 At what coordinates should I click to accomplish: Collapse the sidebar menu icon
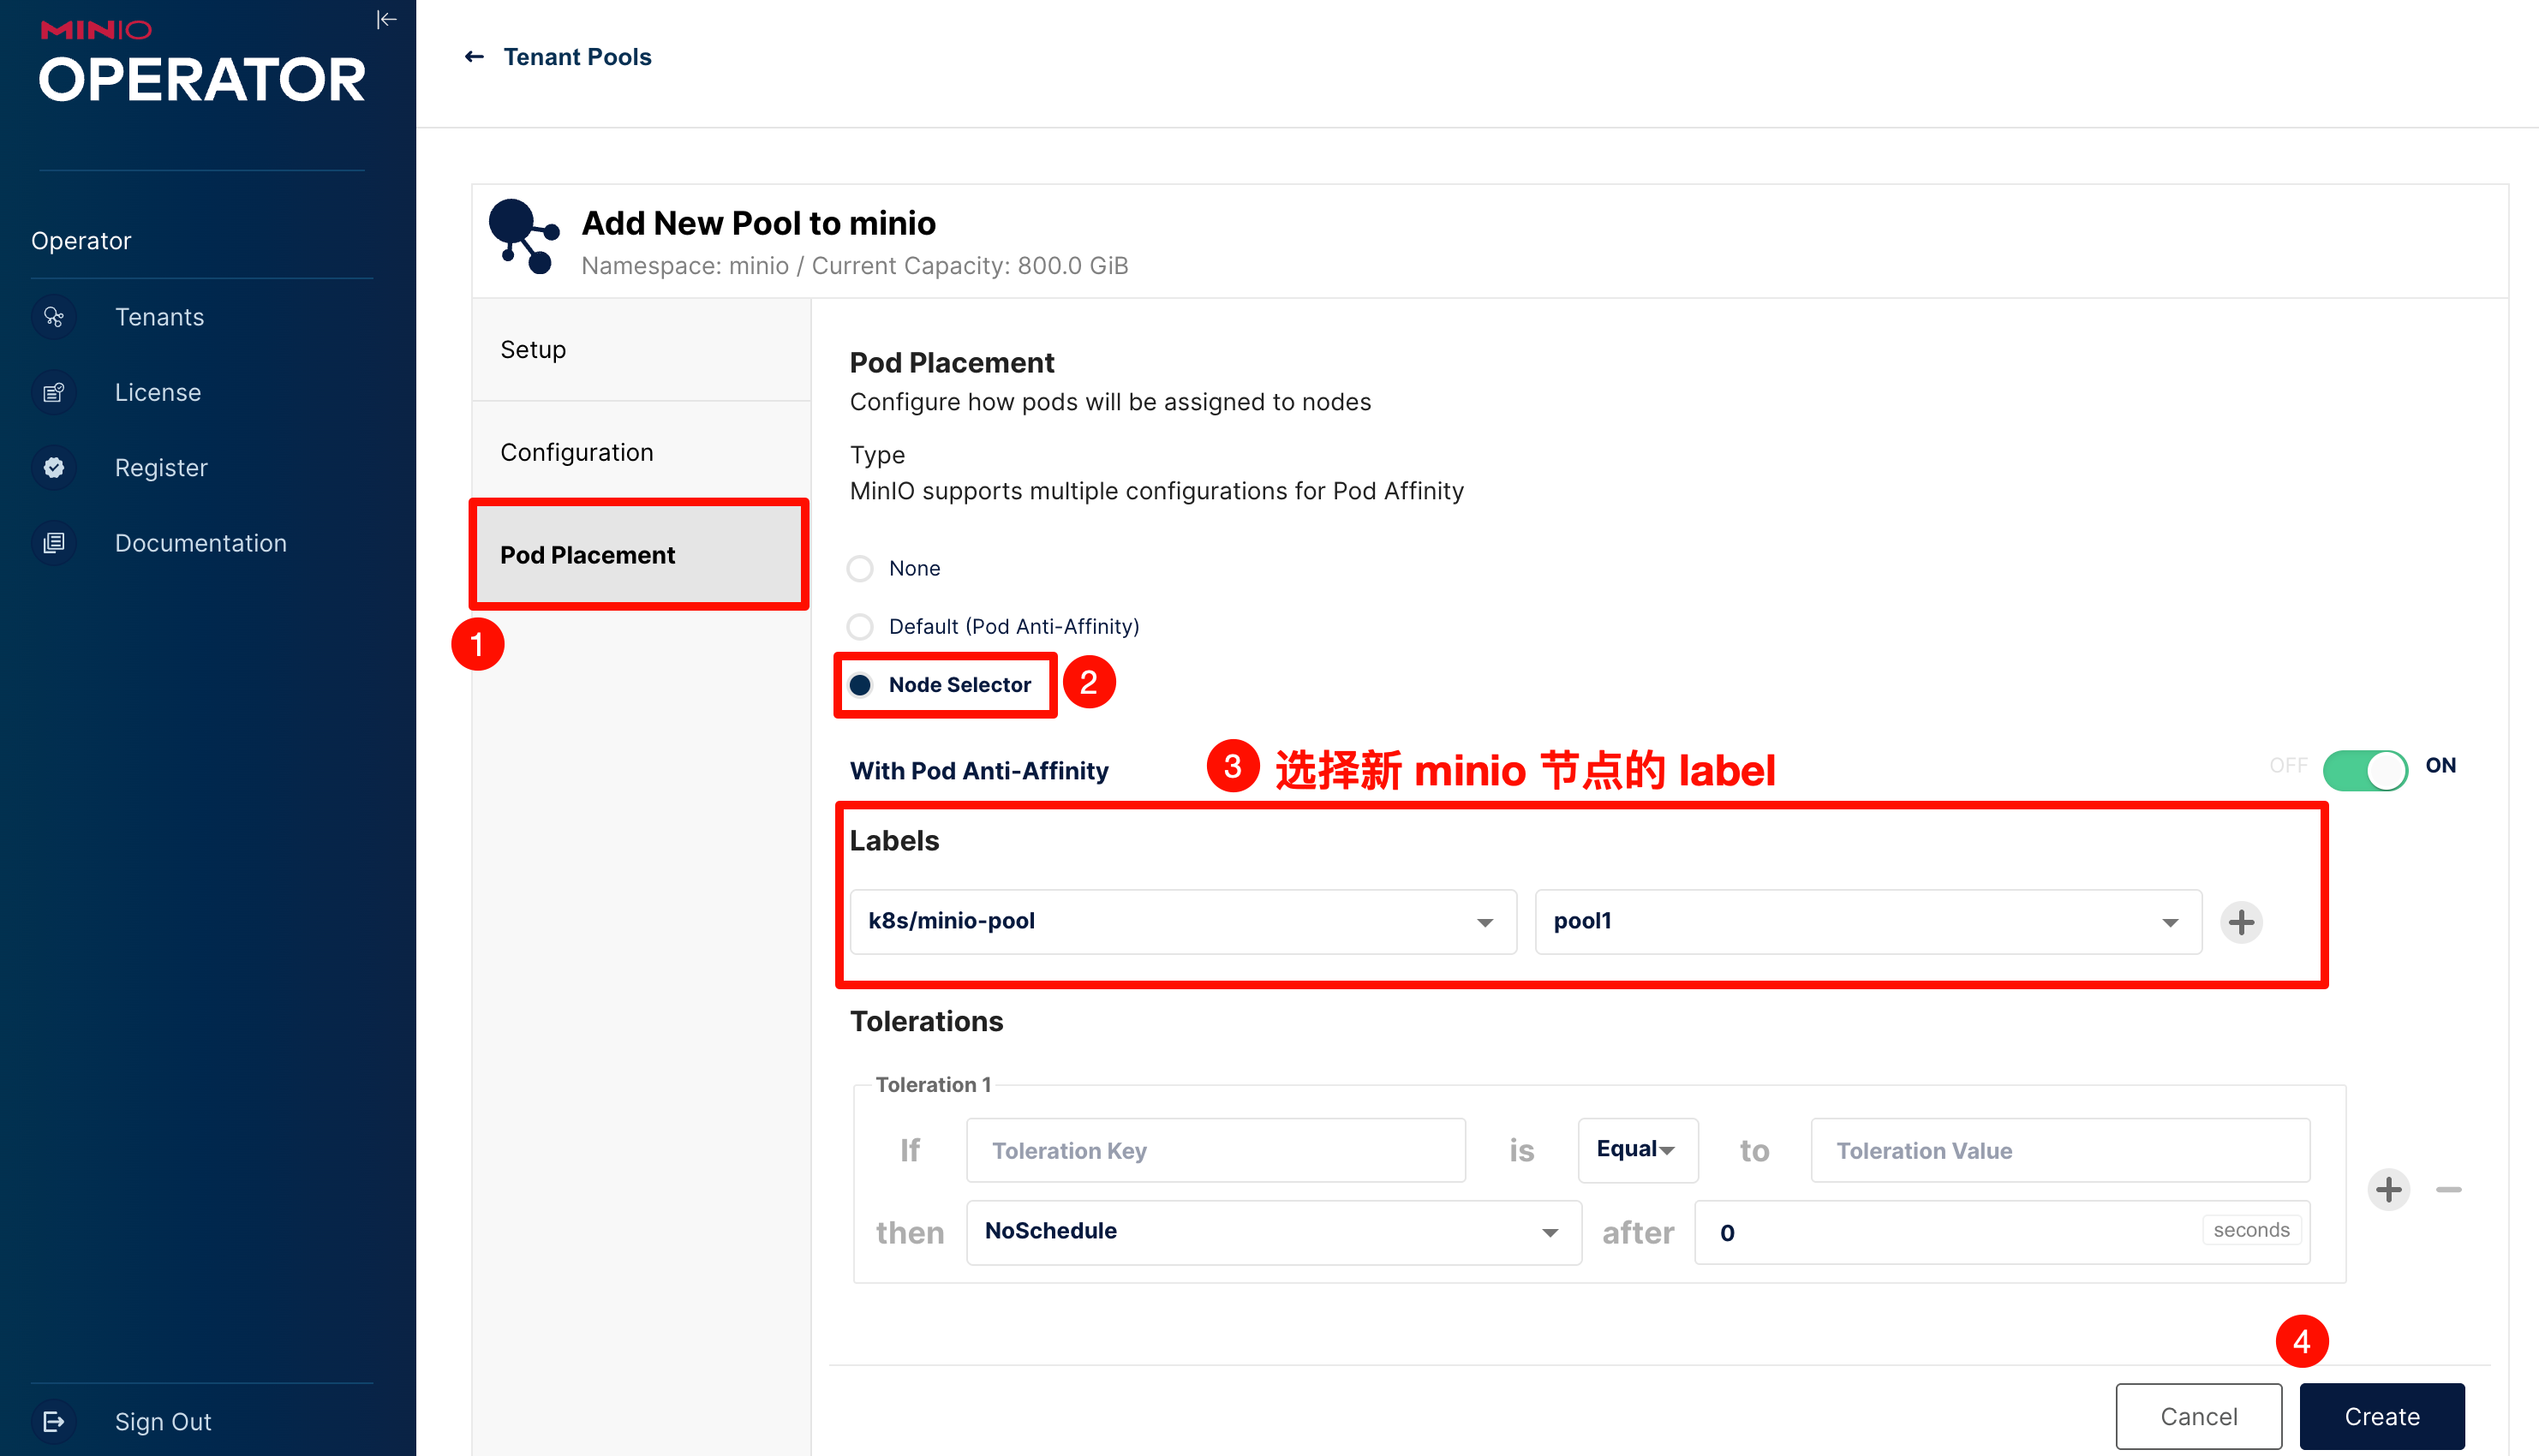386,20
